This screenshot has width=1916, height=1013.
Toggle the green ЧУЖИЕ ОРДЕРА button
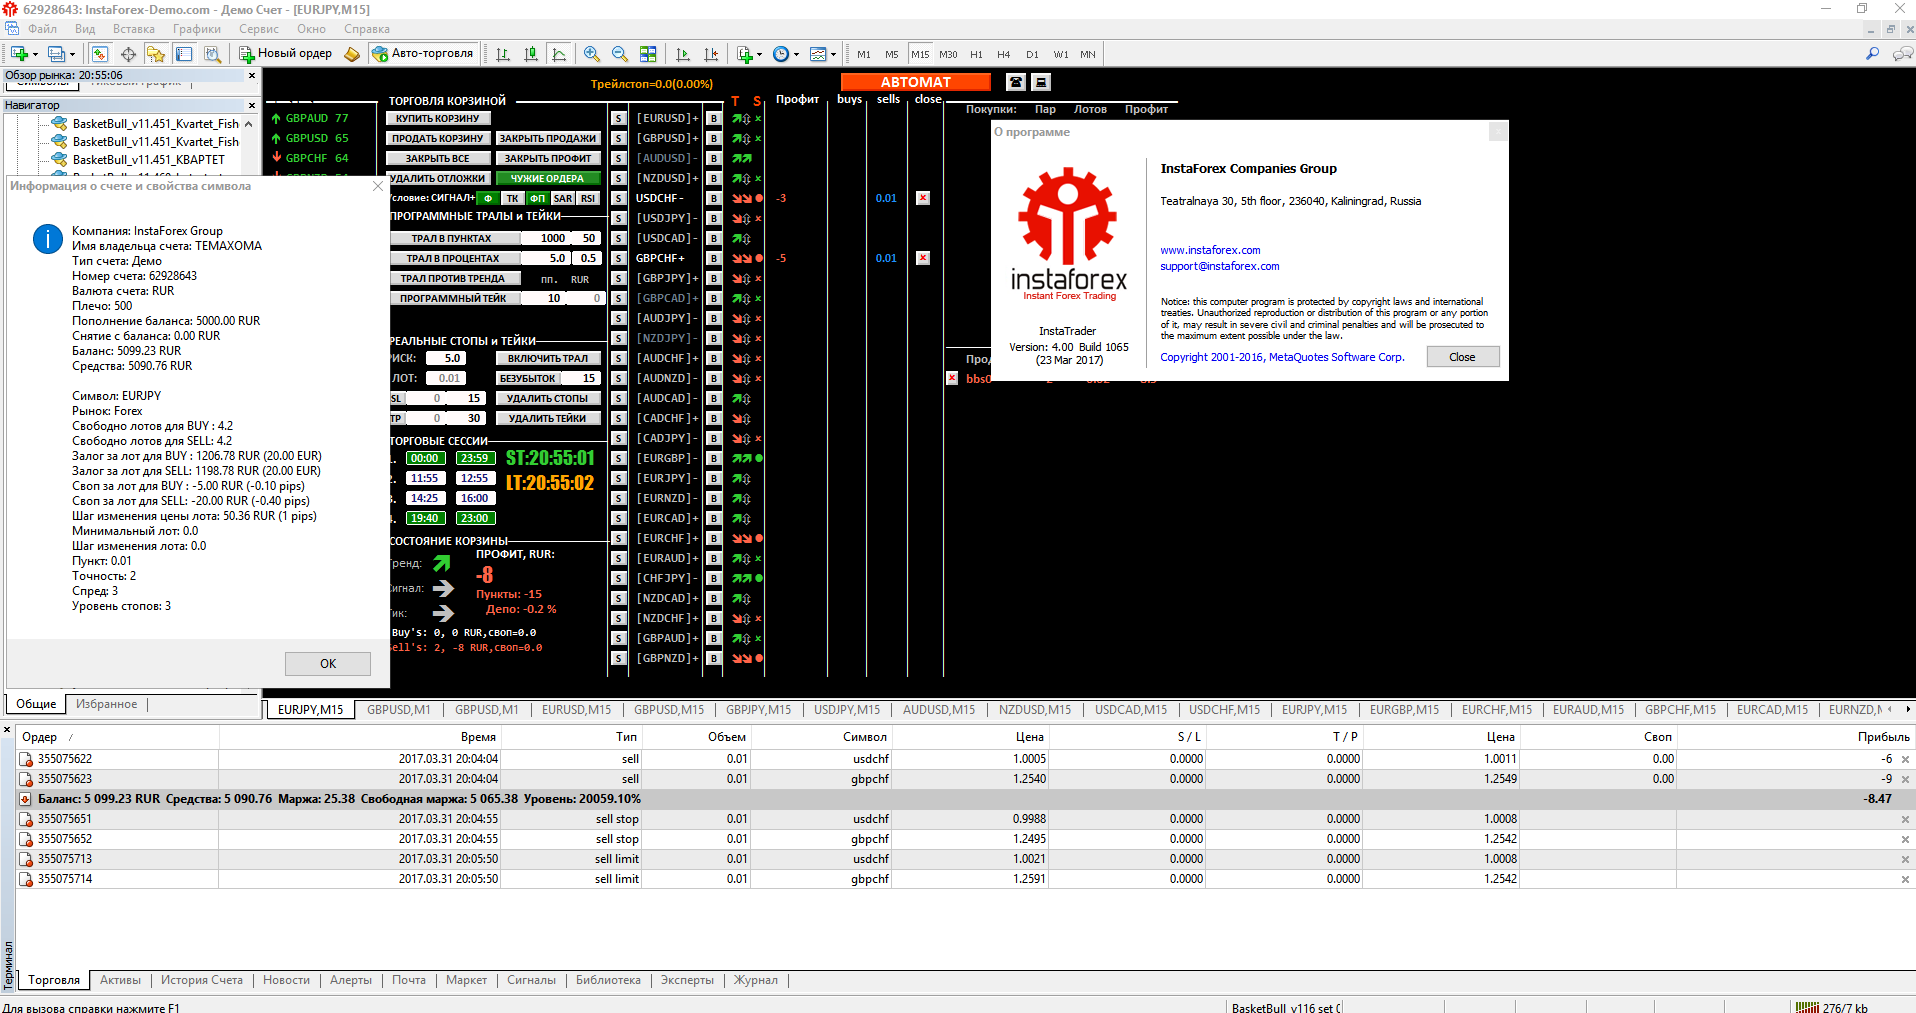(547, 178)
